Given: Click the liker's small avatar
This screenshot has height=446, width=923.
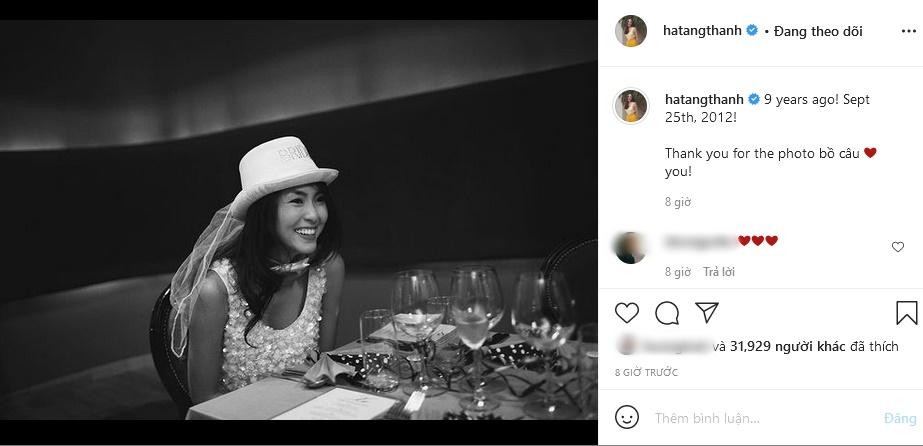Looking at the screenshot, I should pos(626,347).
